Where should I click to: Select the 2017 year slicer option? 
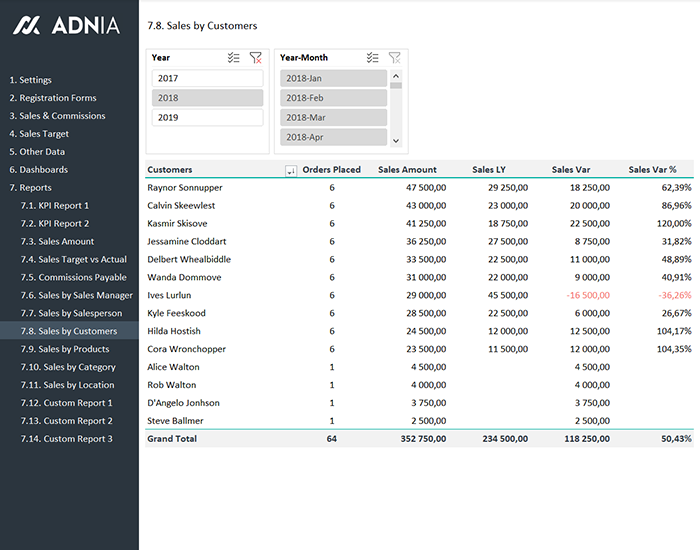[207, 78]
